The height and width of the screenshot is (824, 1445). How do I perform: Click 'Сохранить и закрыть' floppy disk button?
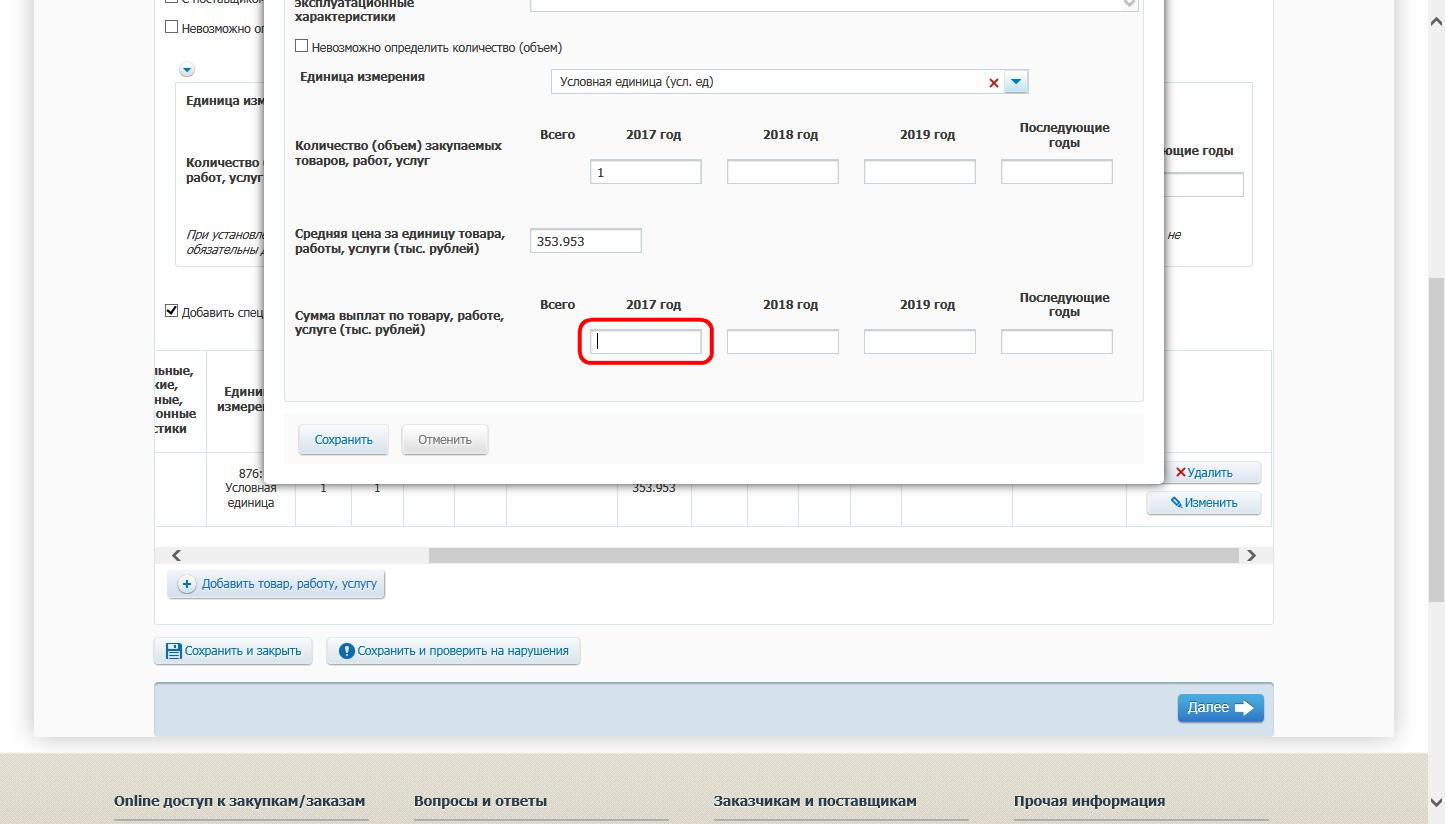point(233,651)
